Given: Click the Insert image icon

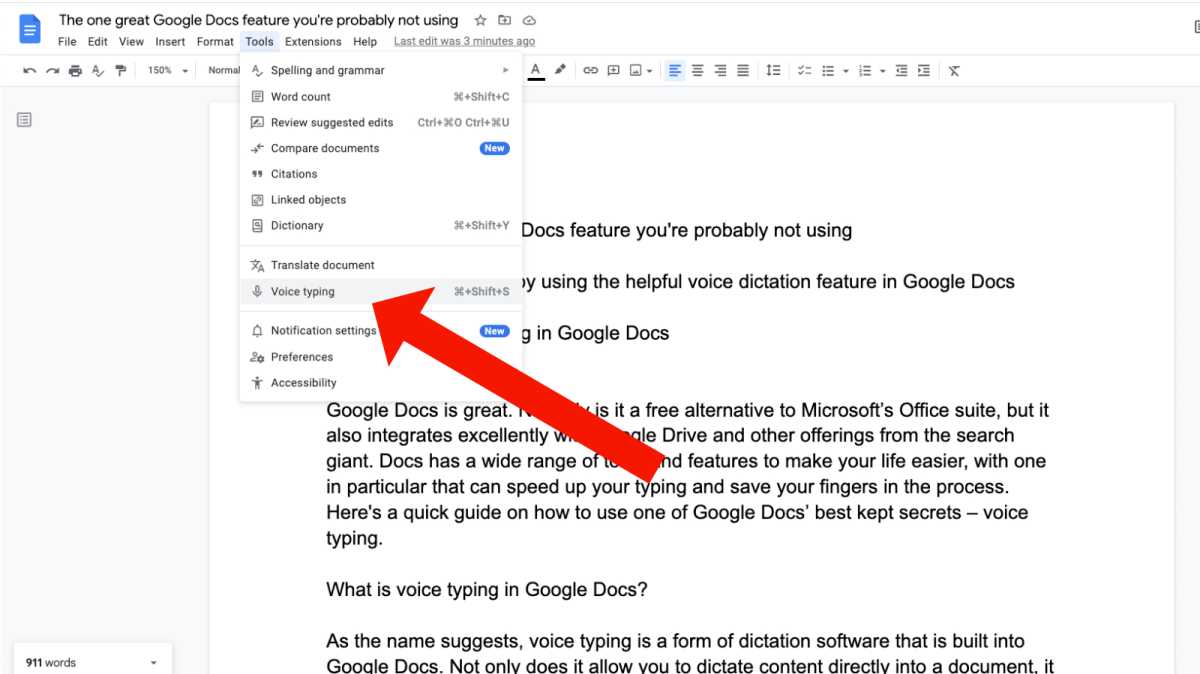Looking at the screenshot, I should (636, 71).
